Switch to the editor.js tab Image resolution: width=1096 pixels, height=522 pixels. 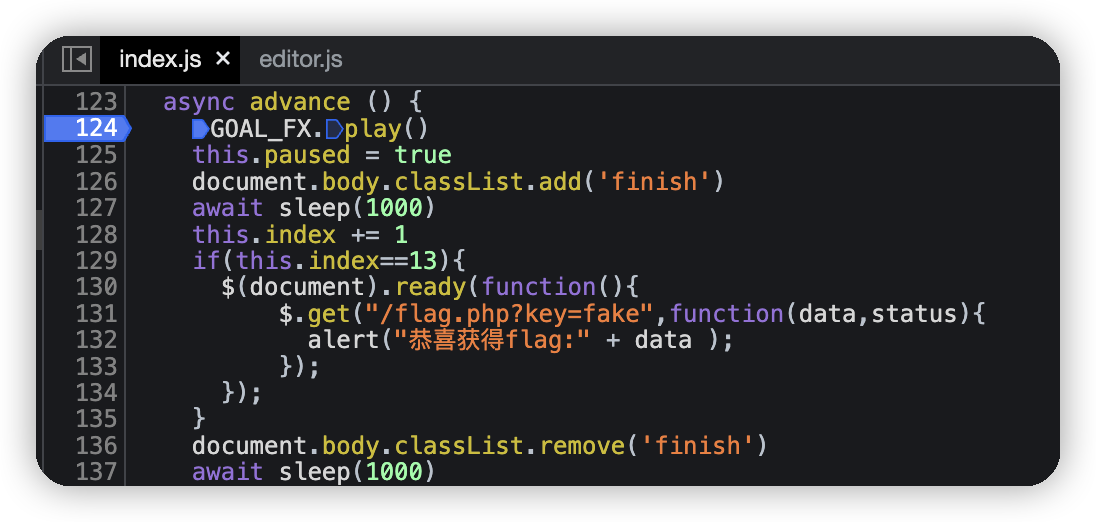click(x=300, y=59)
